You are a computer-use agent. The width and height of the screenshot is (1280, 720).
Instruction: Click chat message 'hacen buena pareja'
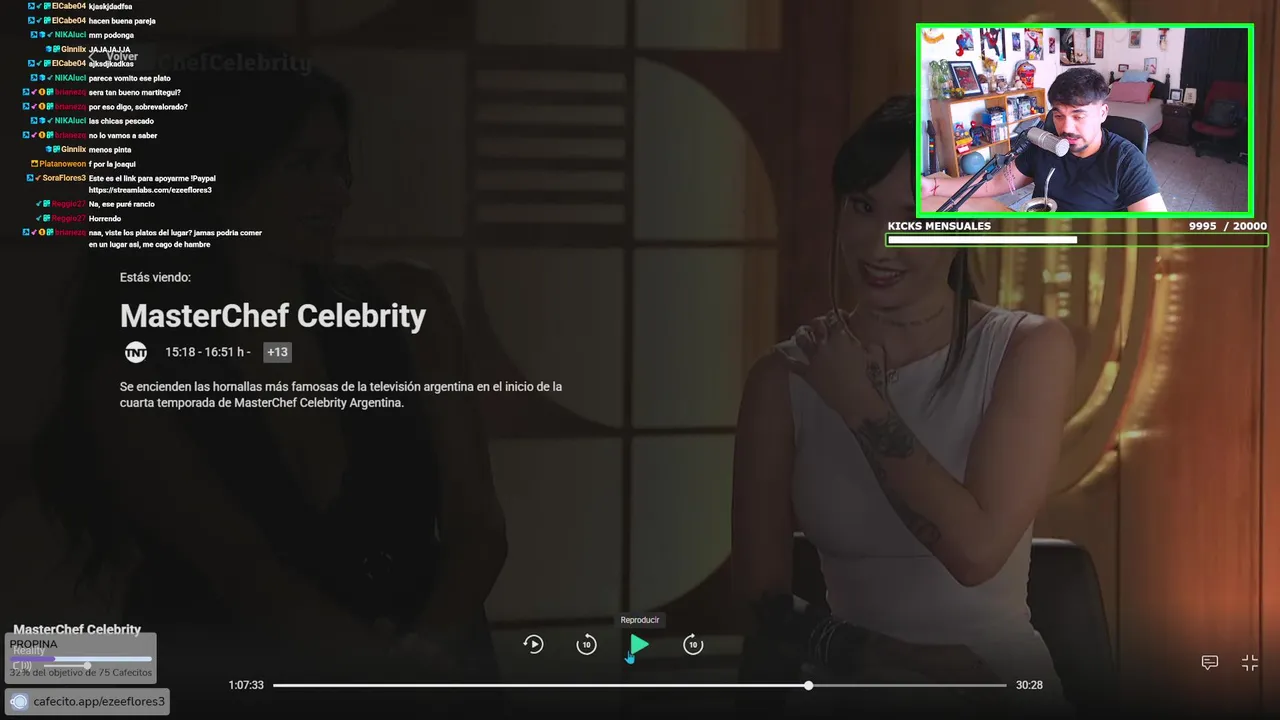click(x=122, y=21)
